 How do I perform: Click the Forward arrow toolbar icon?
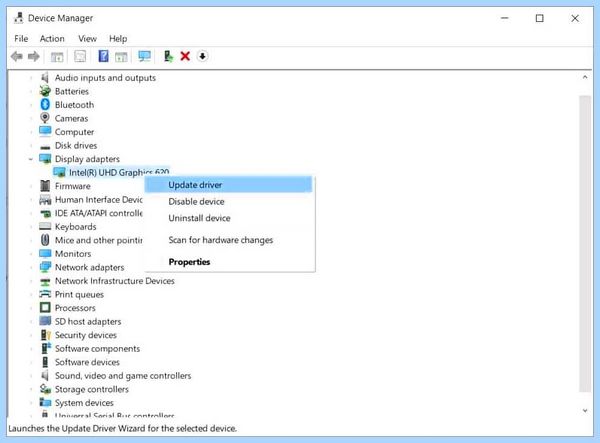coord(34,57)
